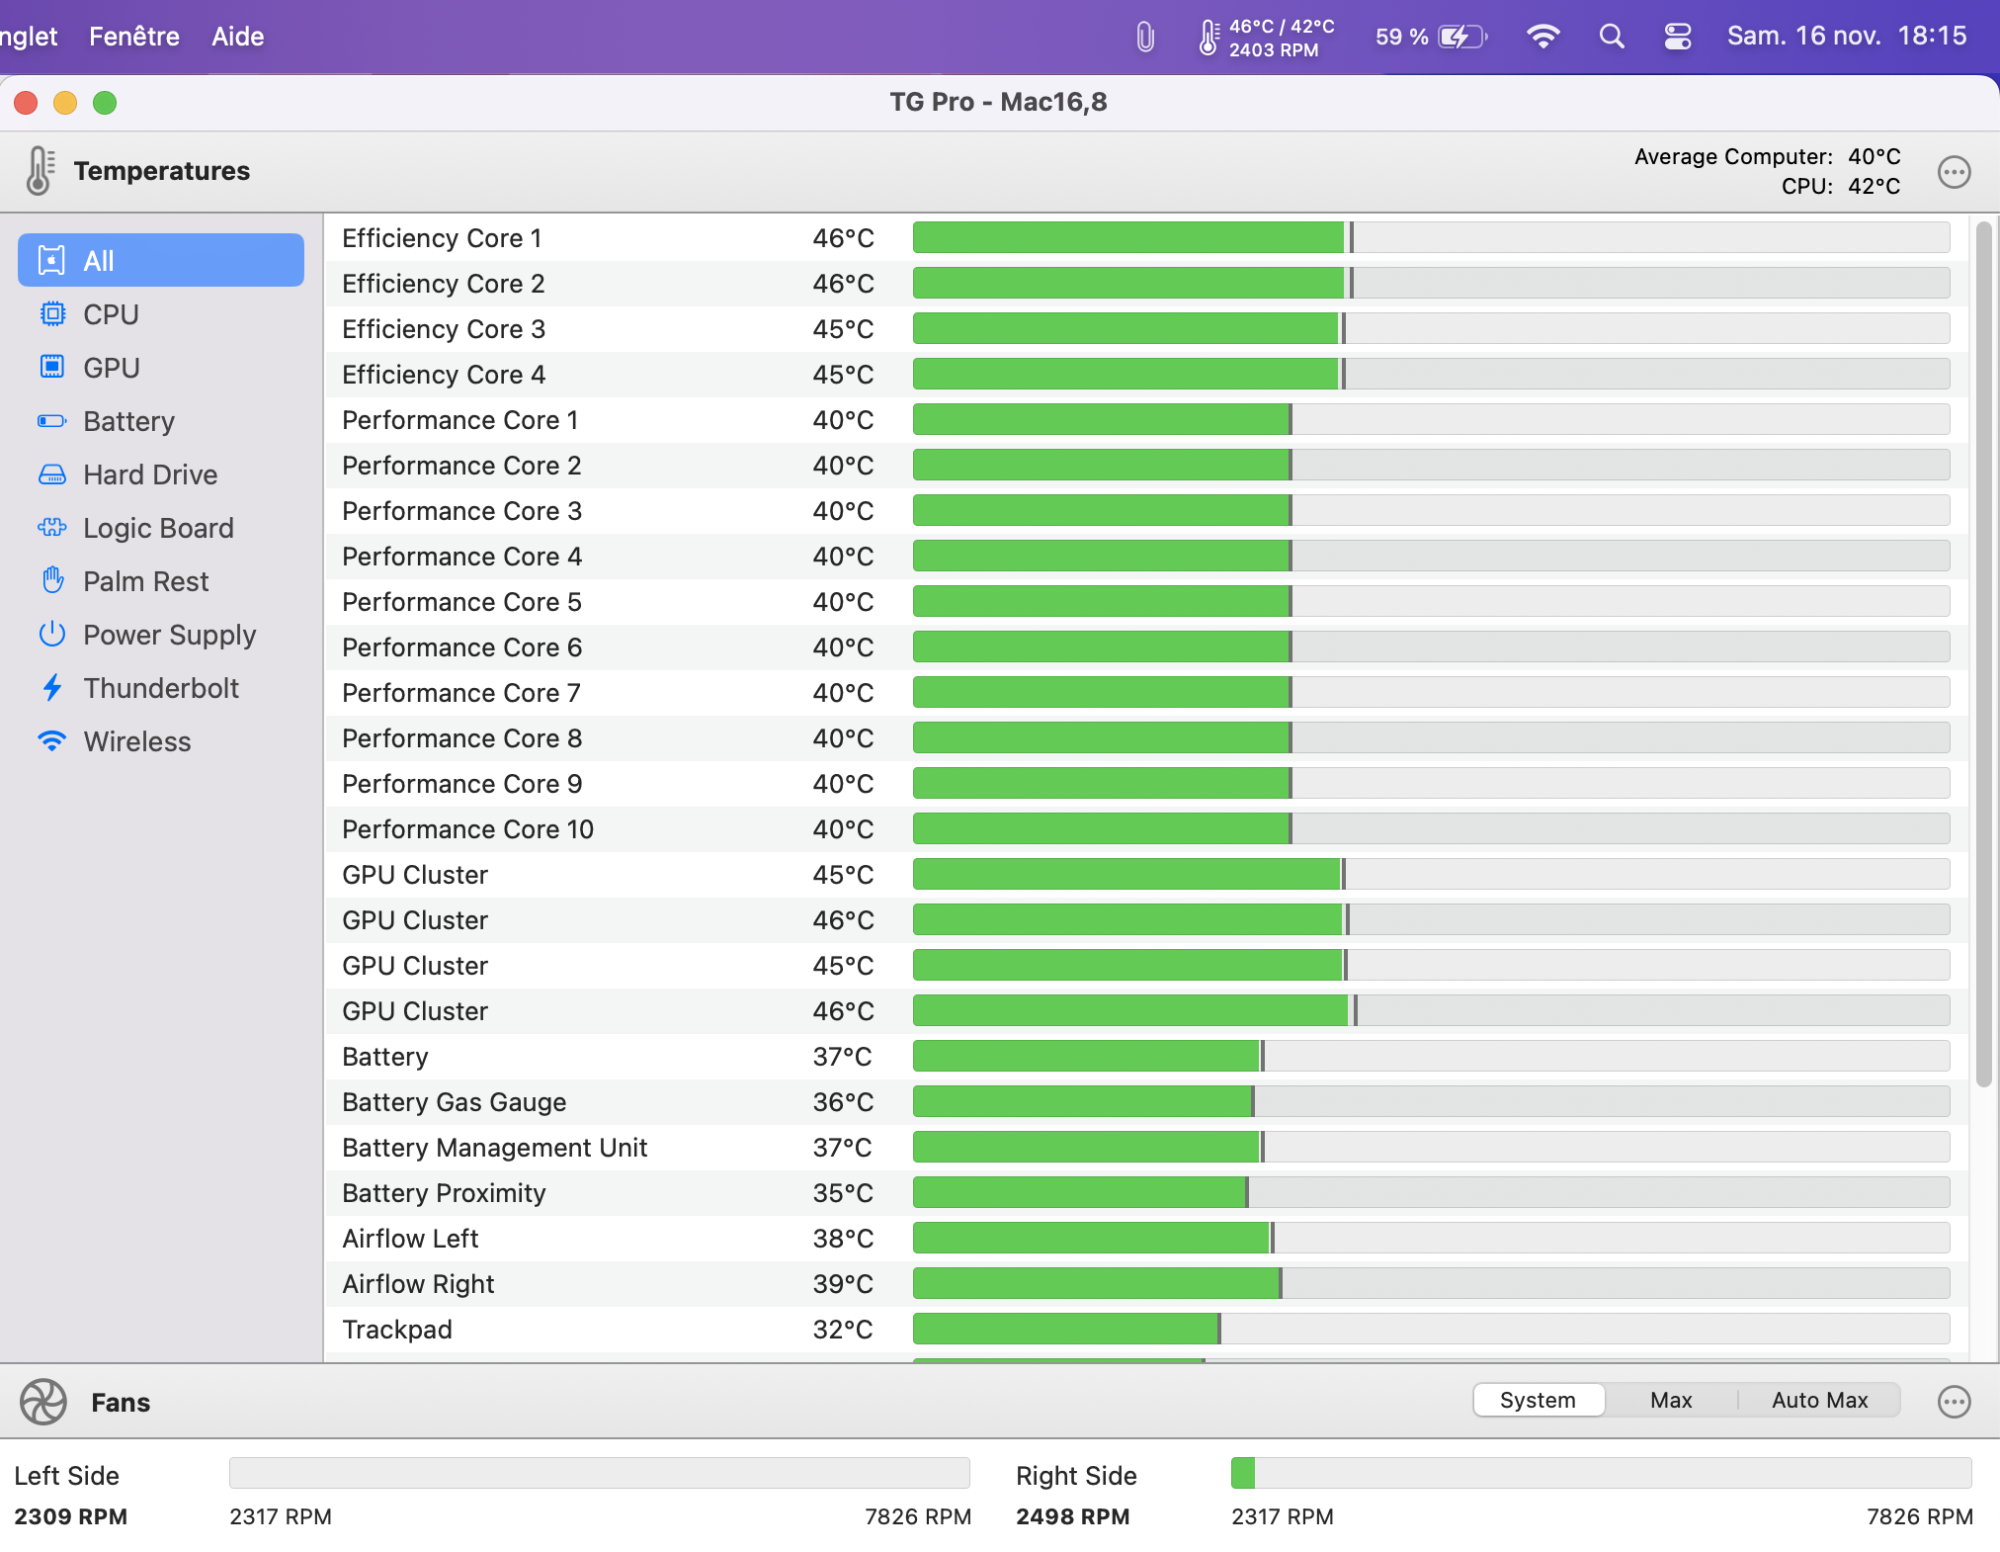Open the Aide menu
Image resolution: width=2000 pixels, height=1552 pixels.
[x=238, y=37]
